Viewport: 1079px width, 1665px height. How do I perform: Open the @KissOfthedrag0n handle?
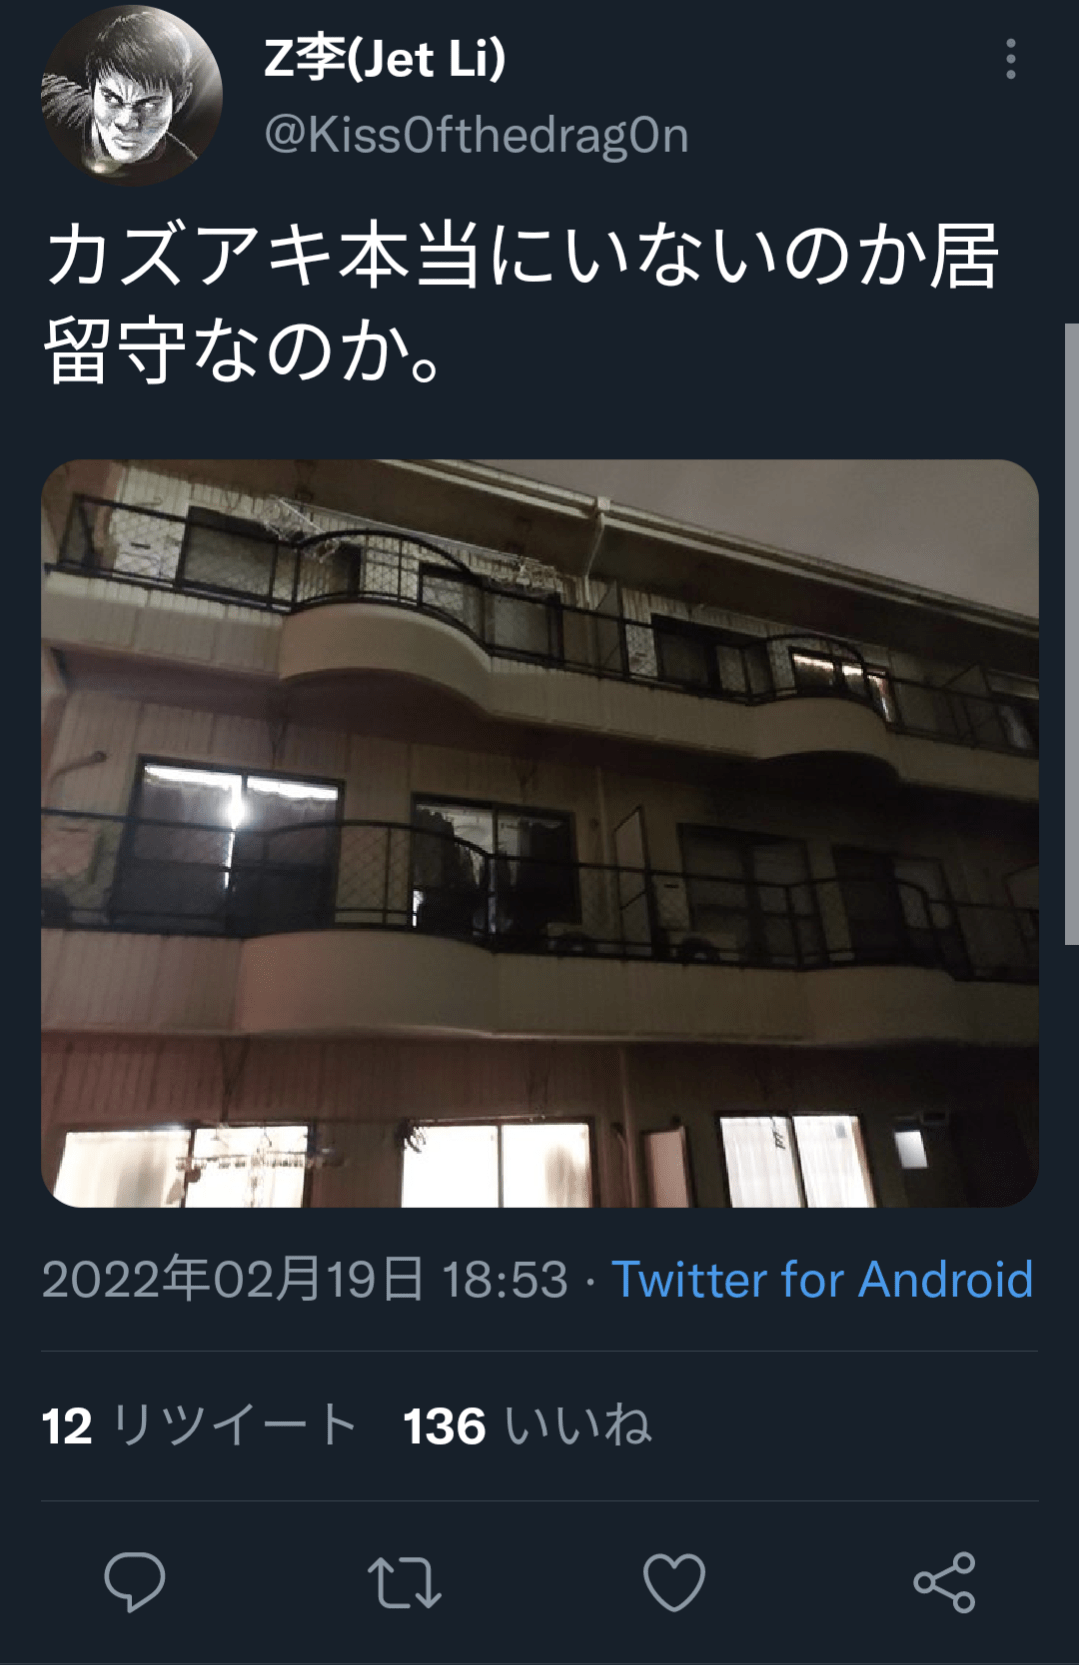476,135
